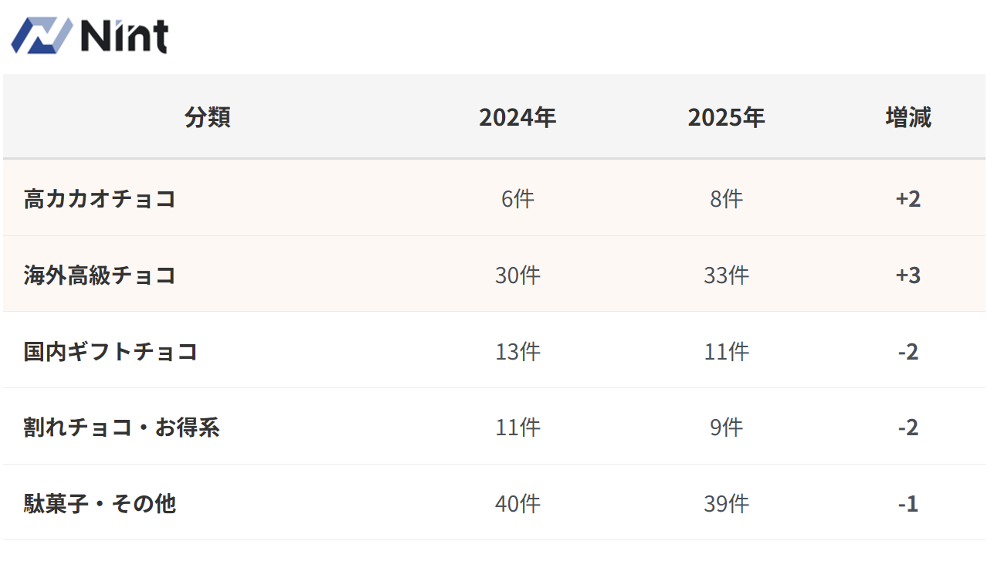The height and width of the screenshot is (564, 1000).
Task: Click the 分類 column header
Action: point(207,118)
